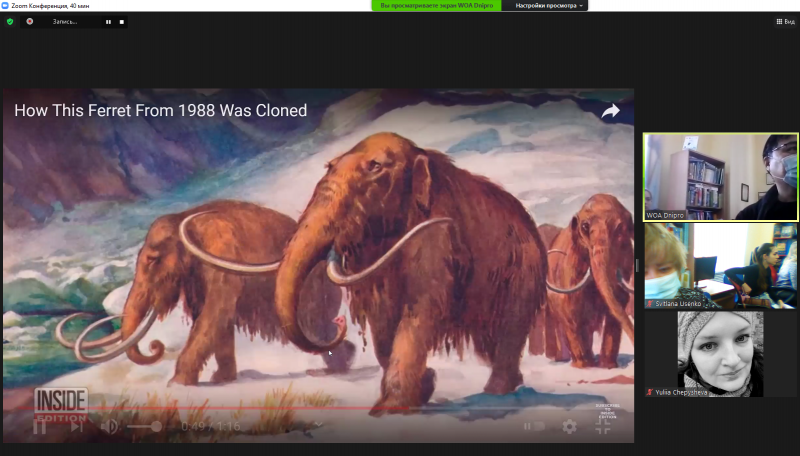Click Svitlana Usenko's muted microphone icon
The width and height of the screenshot is (800, 456).
650,303
